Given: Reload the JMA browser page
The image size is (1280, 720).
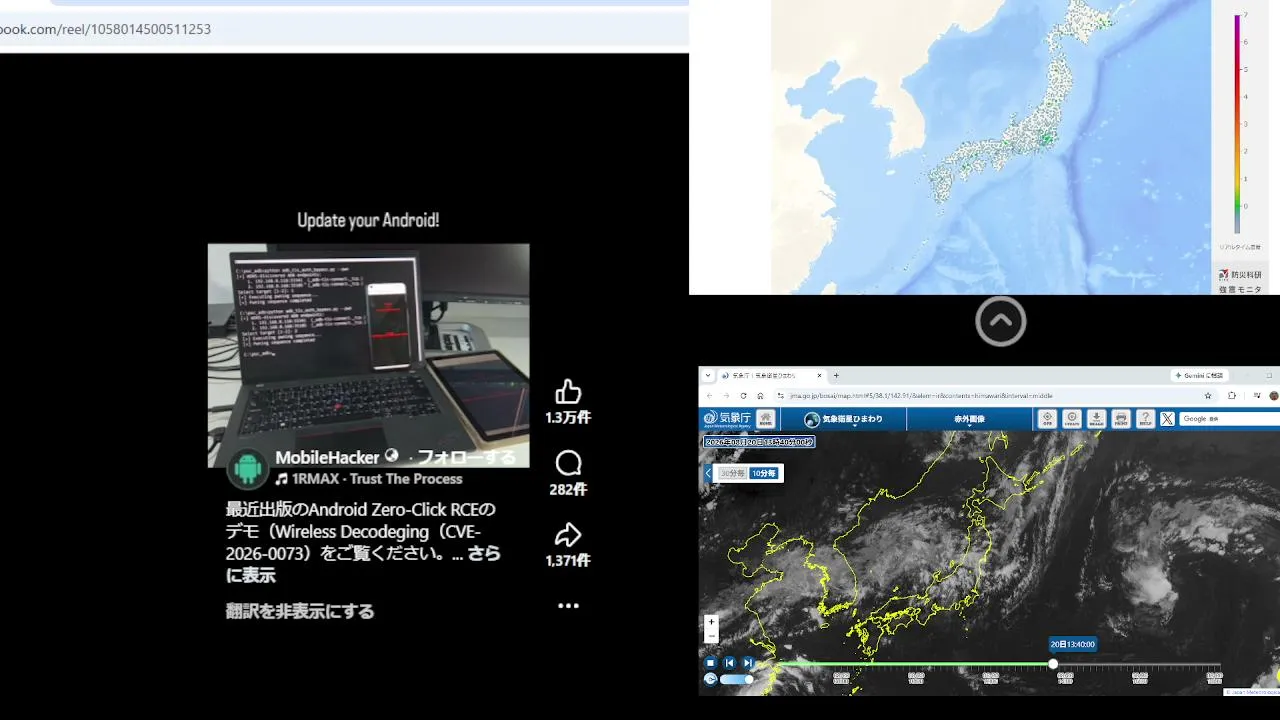Looking at the screenshot, I should [743, 396].
